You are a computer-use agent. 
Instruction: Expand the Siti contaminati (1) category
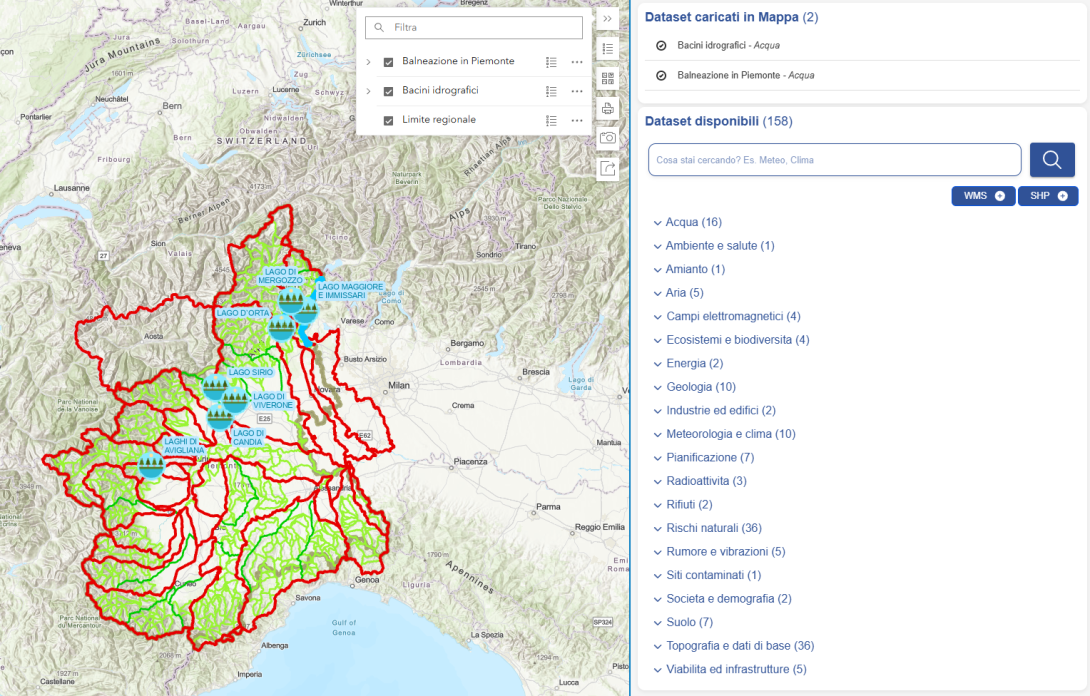707,575
